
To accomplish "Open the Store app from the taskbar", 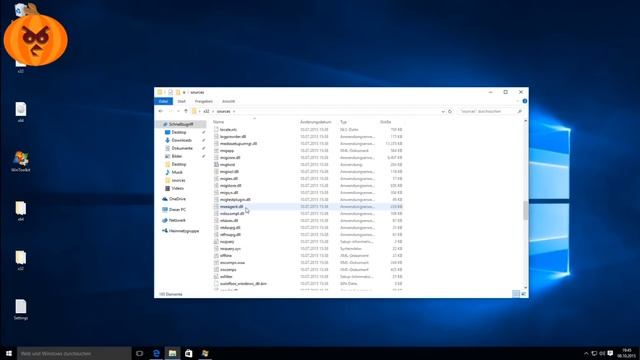I will point(189,353).
